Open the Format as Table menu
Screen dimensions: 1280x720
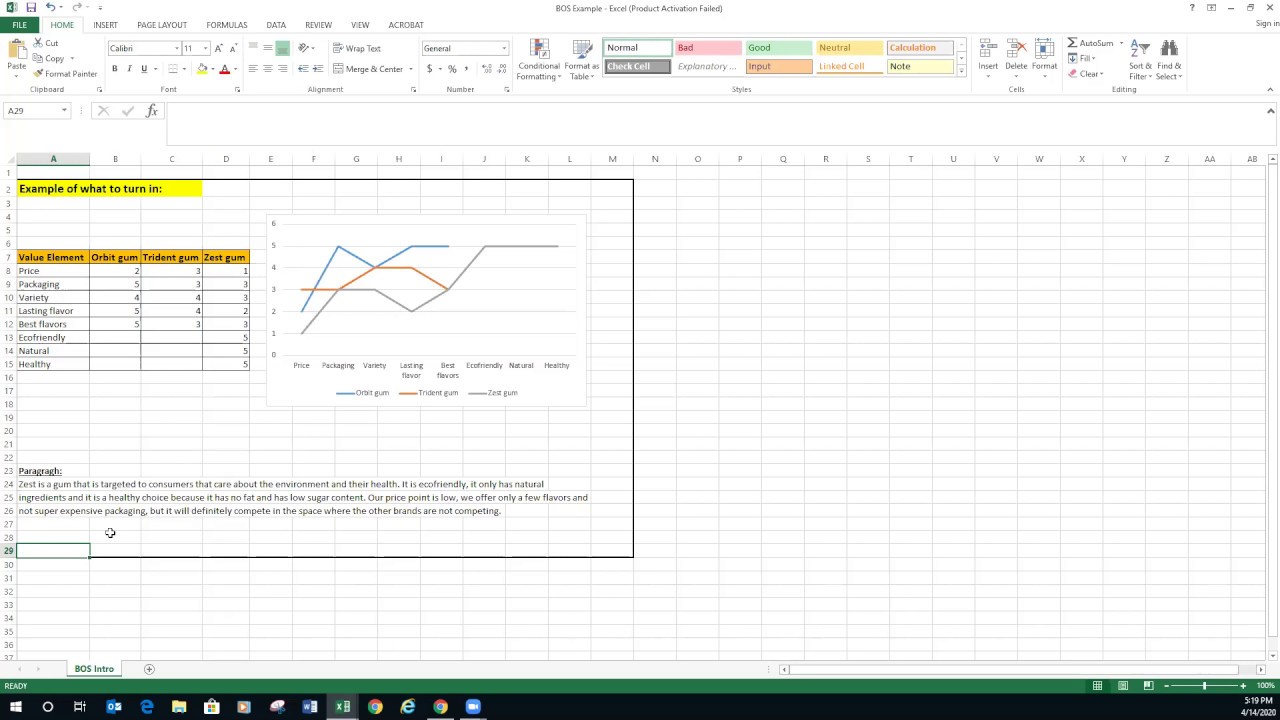[x=582, y=61]
